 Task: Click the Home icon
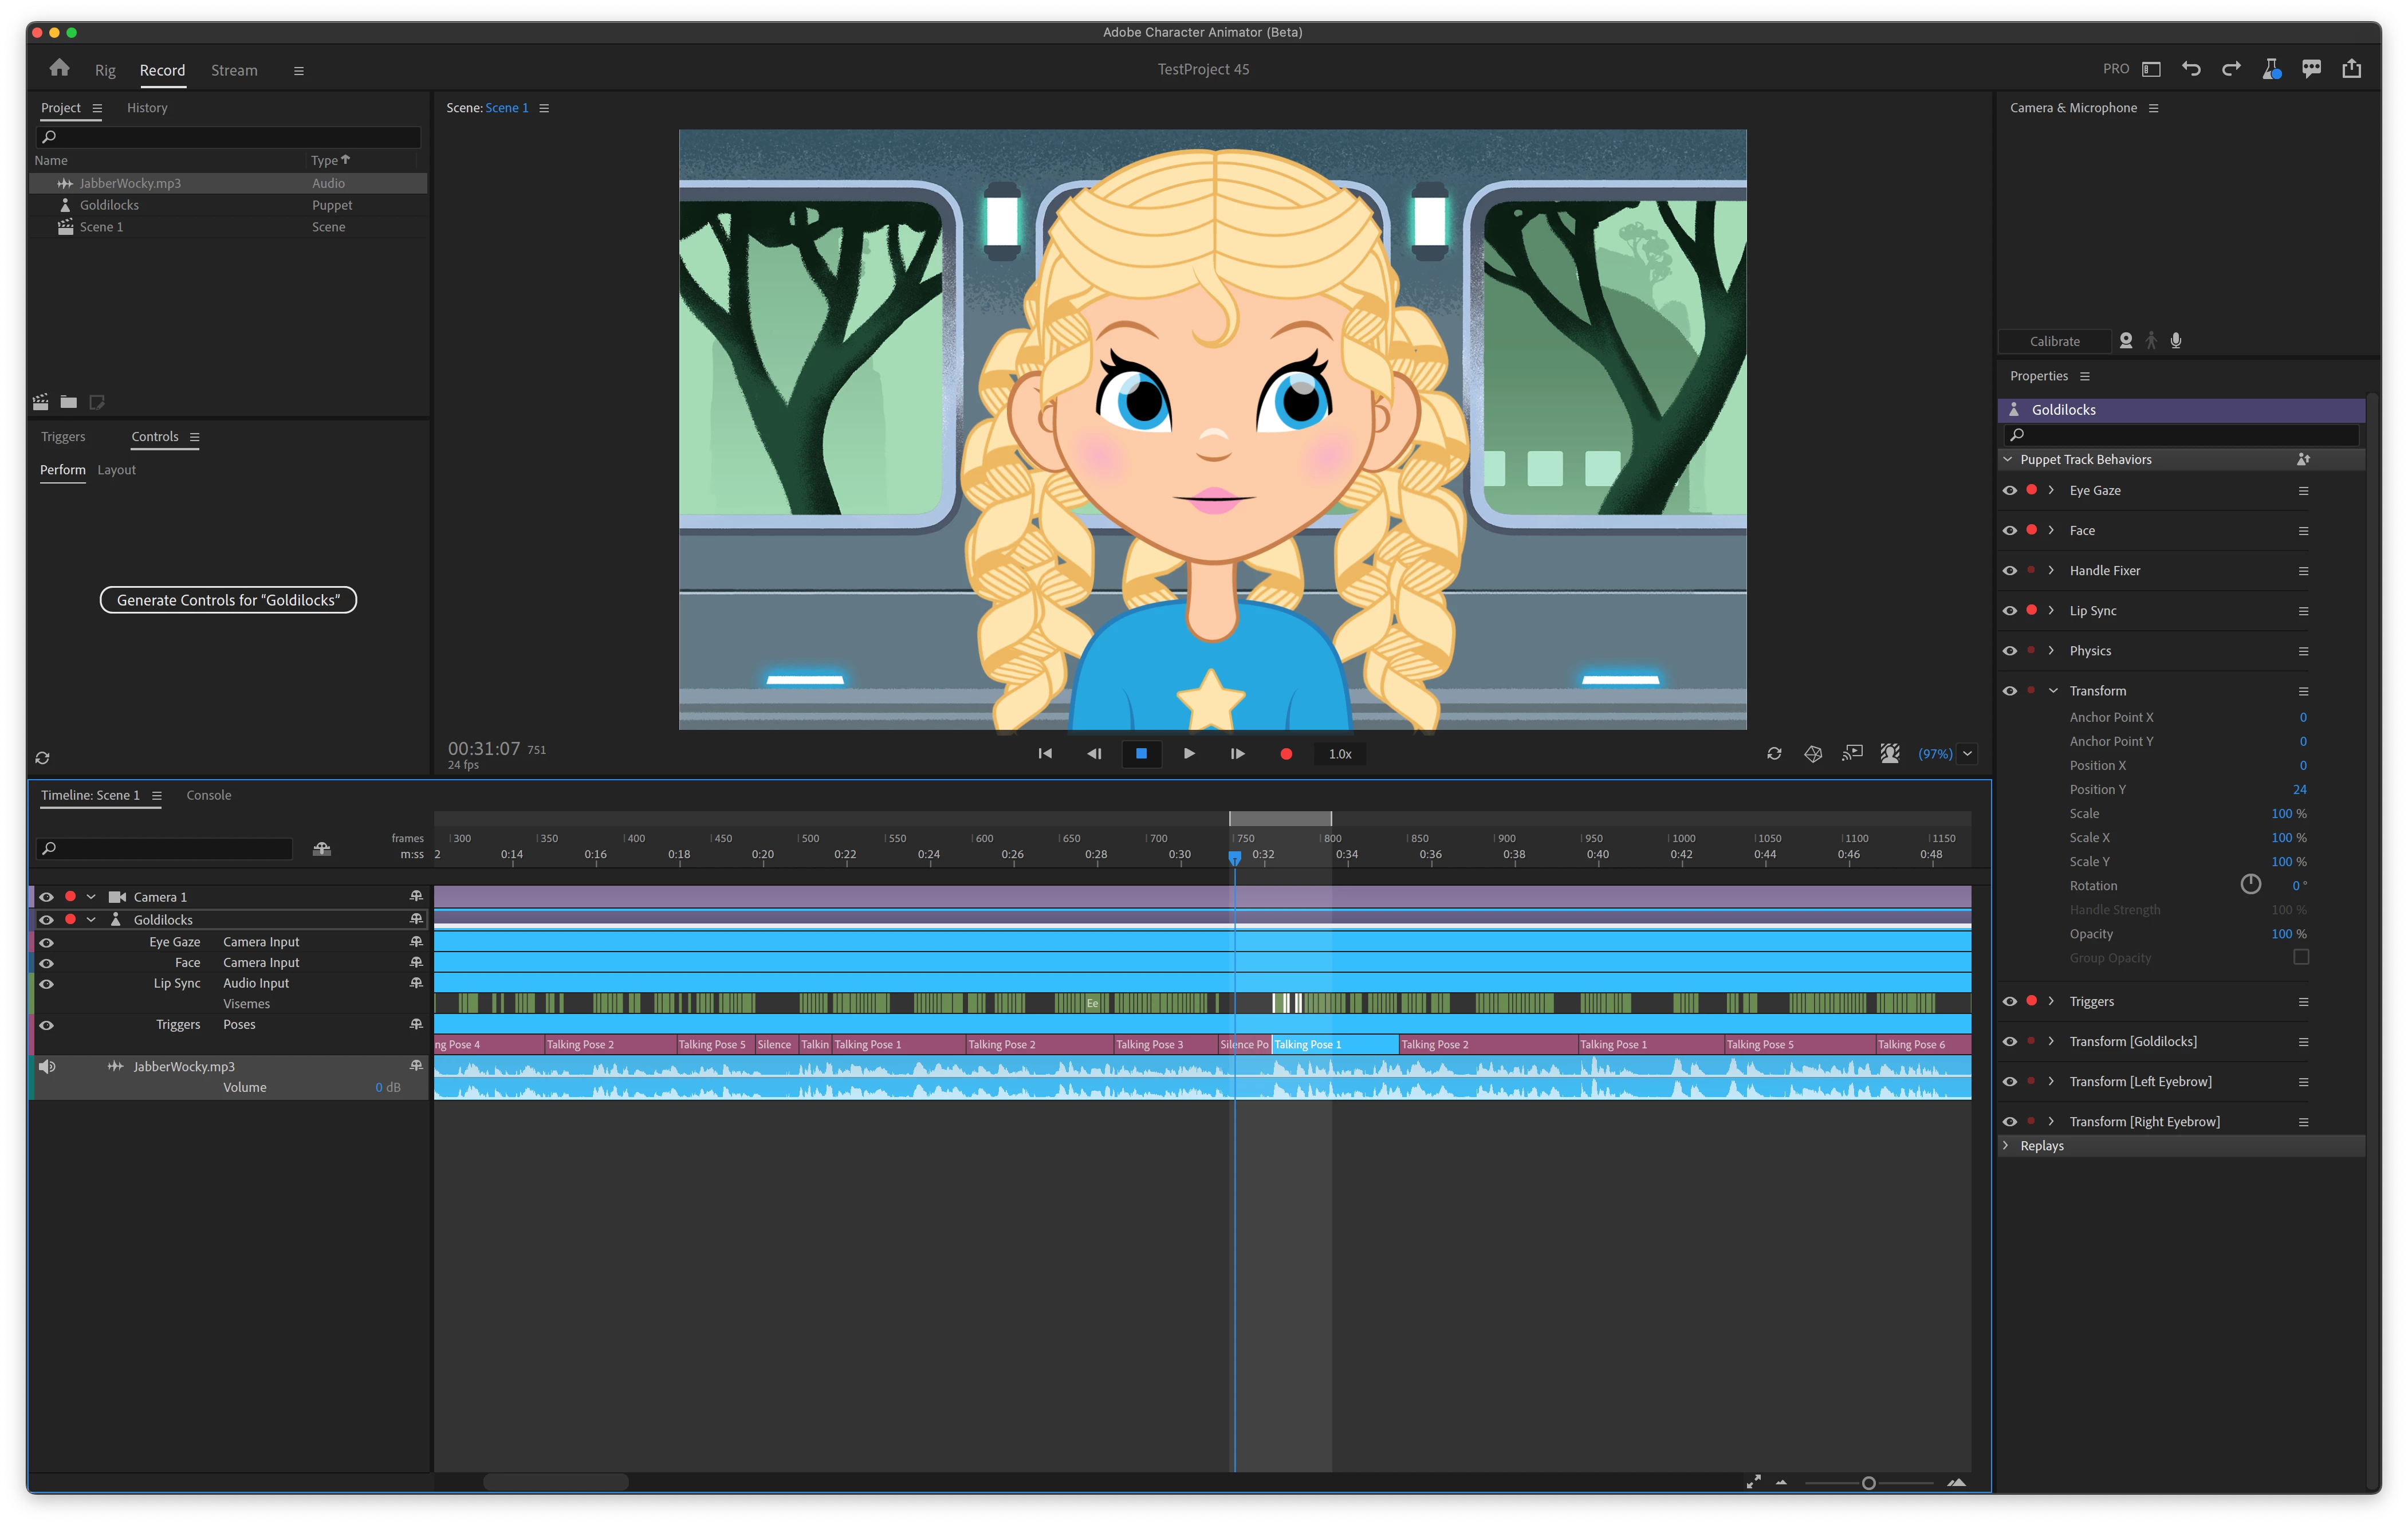(59, 68)
